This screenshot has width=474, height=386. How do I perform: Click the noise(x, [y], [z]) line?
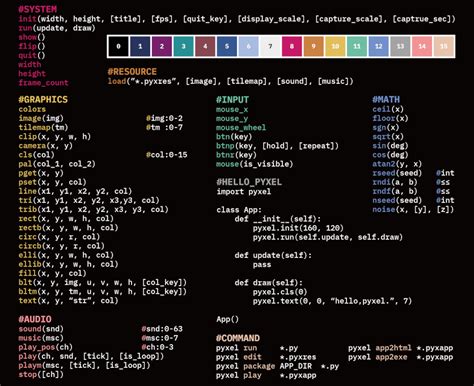pos(413,209)
